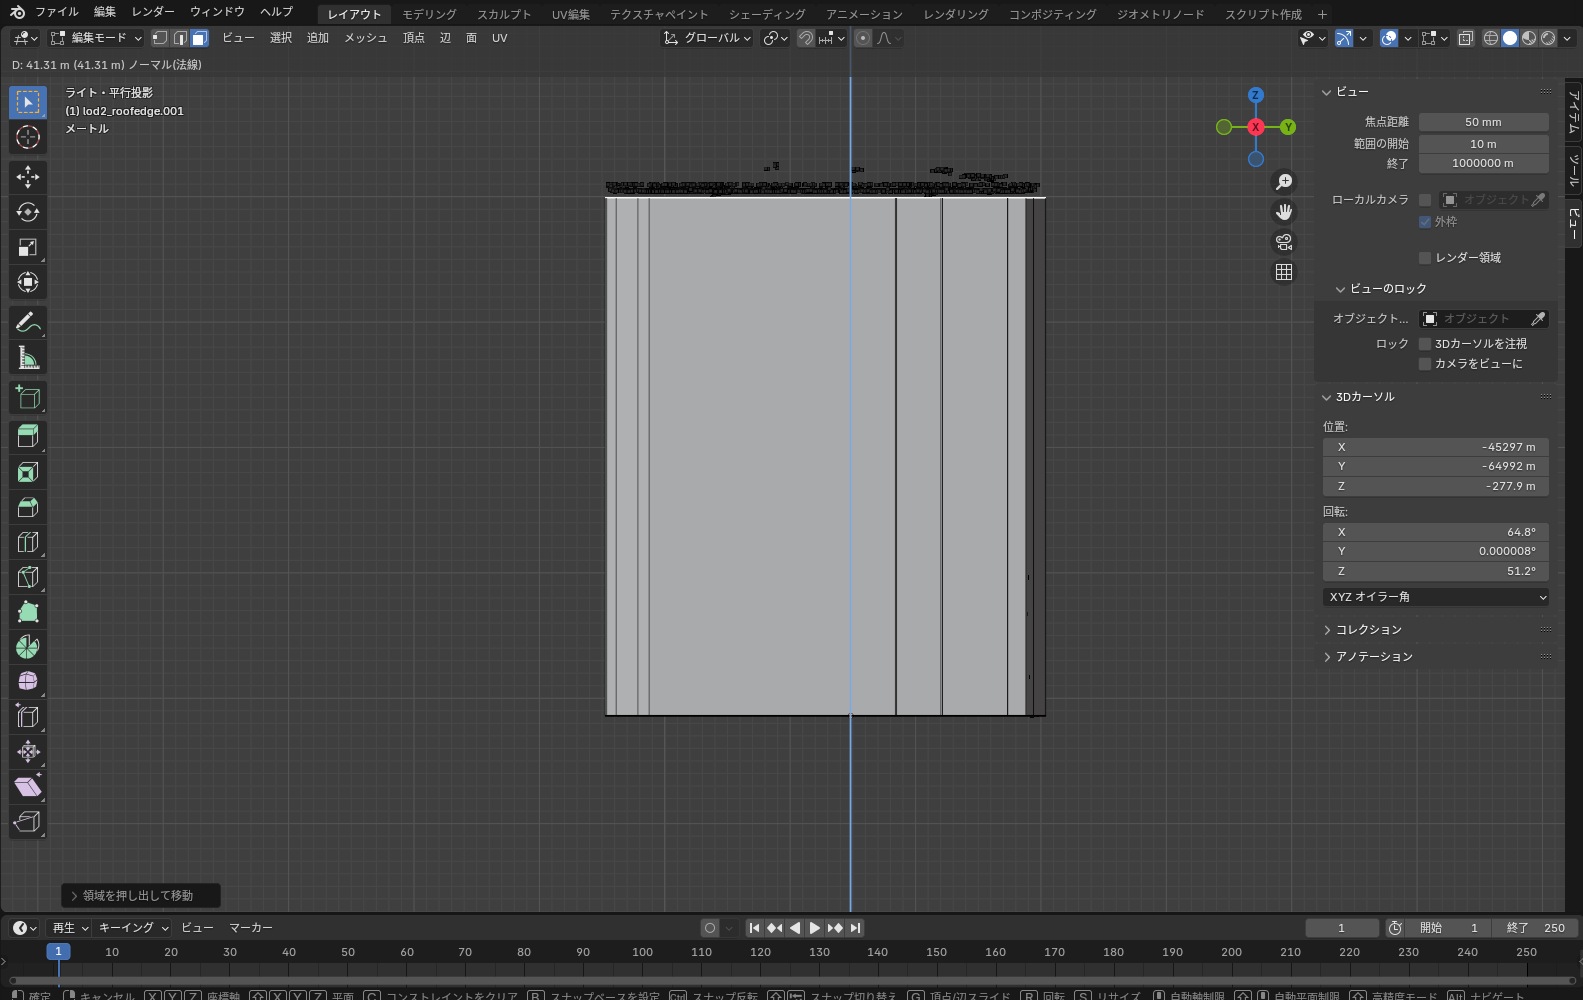Select the Knife tool
1583x1000 pixels.
point(28,577)
